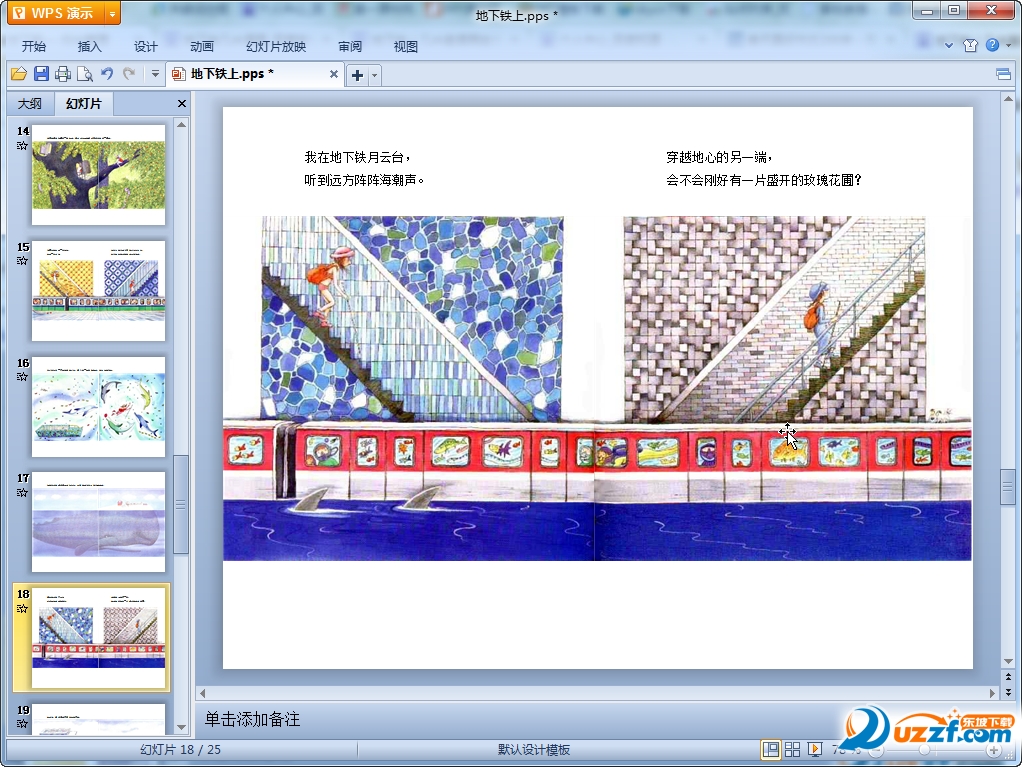
Task: Click animation star icon under slide 18
Action: click(22, 608)
